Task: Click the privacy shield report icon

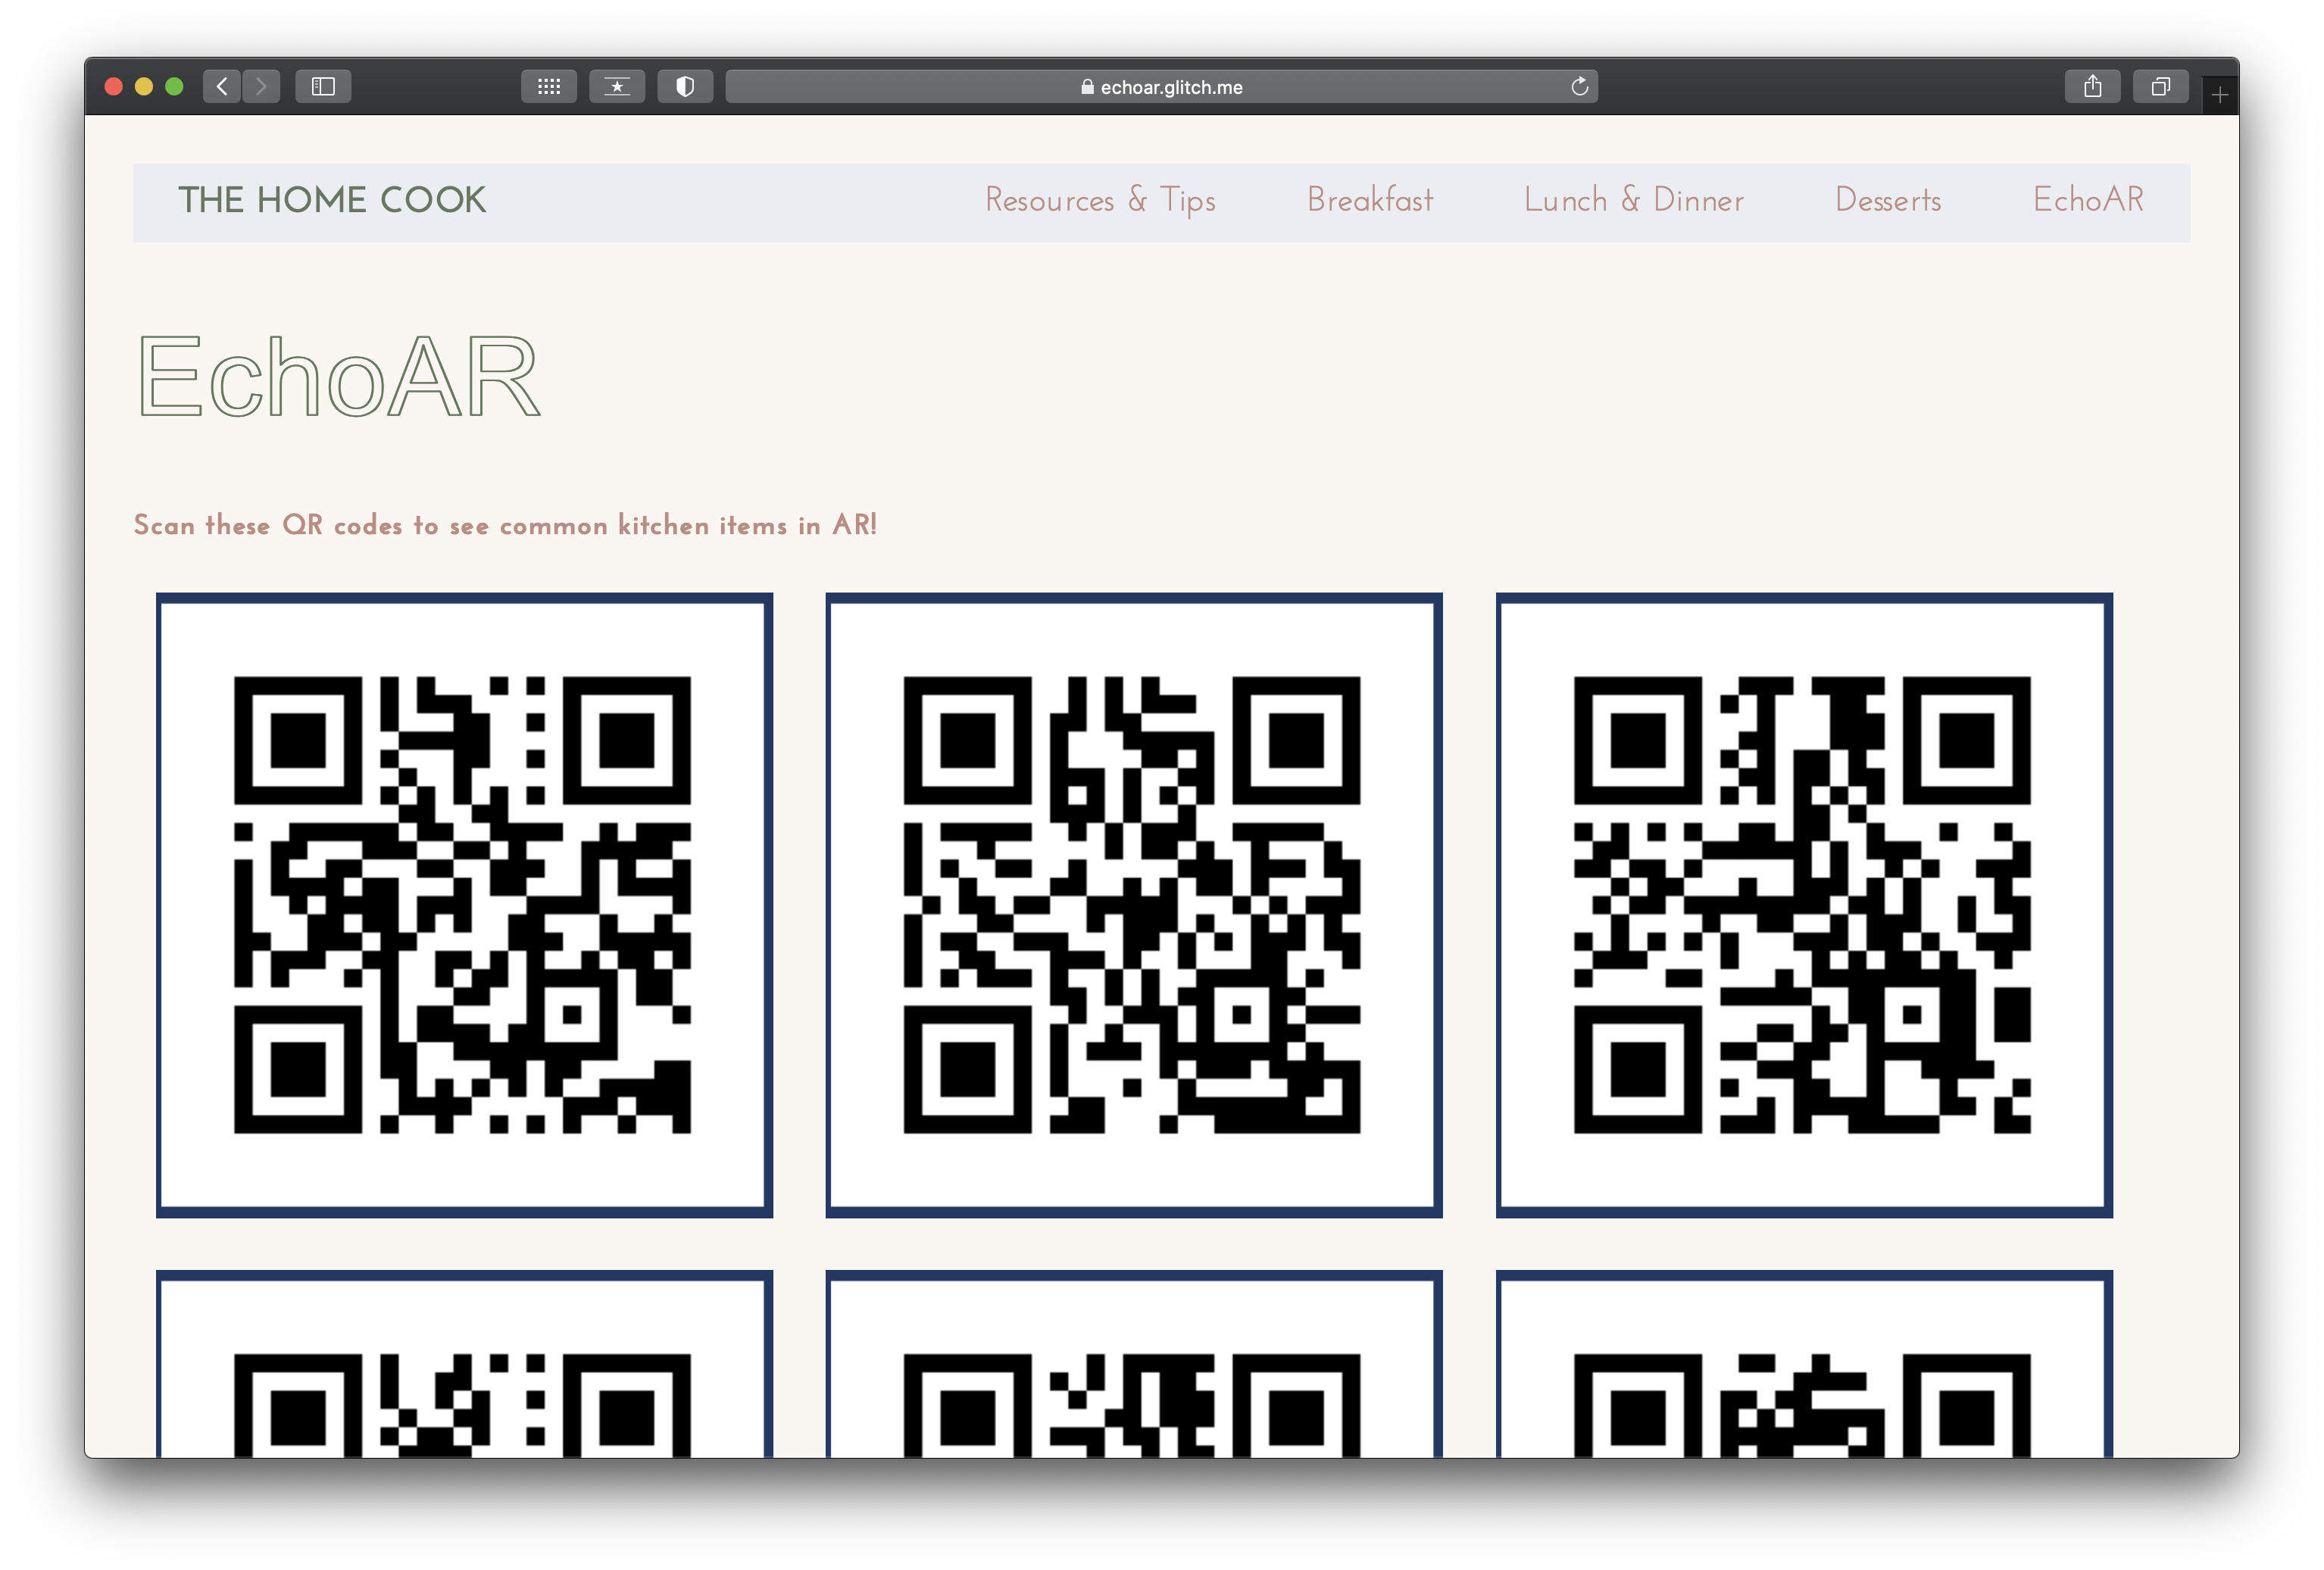Action: coord(685,87)
